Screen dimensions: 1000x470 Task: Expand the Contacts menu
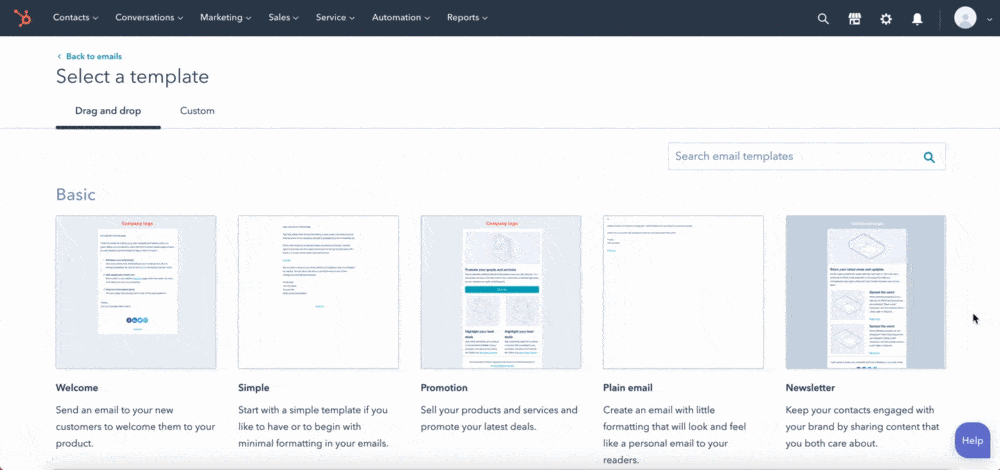(x=75, y=18)
